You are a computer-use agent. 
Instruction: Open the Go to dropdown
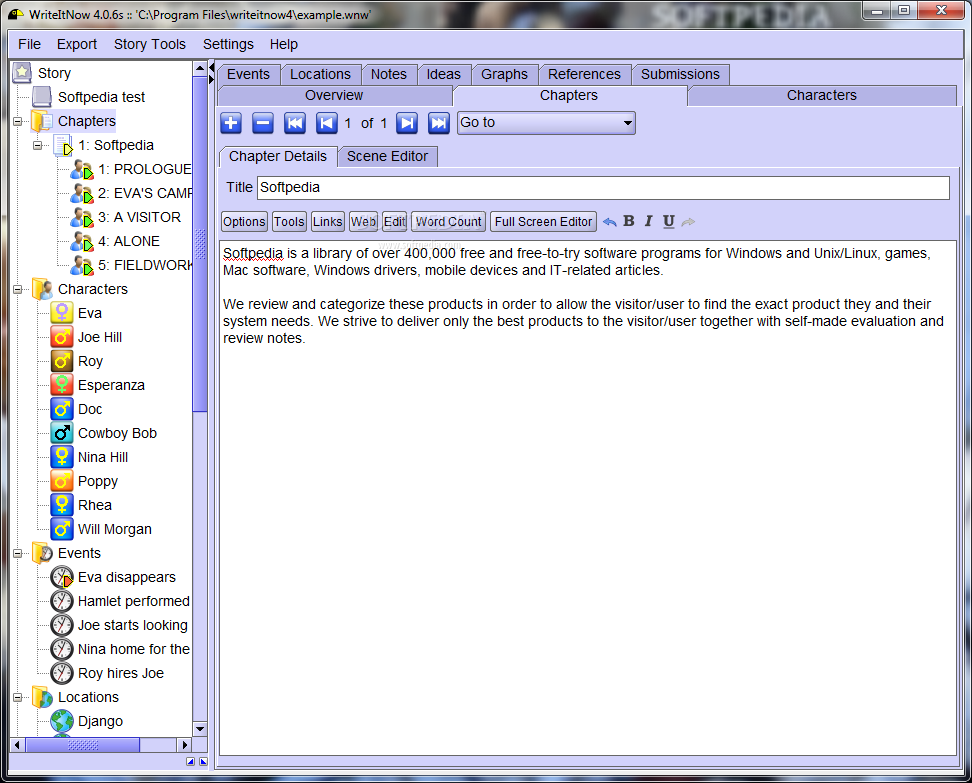pos(546,123)
